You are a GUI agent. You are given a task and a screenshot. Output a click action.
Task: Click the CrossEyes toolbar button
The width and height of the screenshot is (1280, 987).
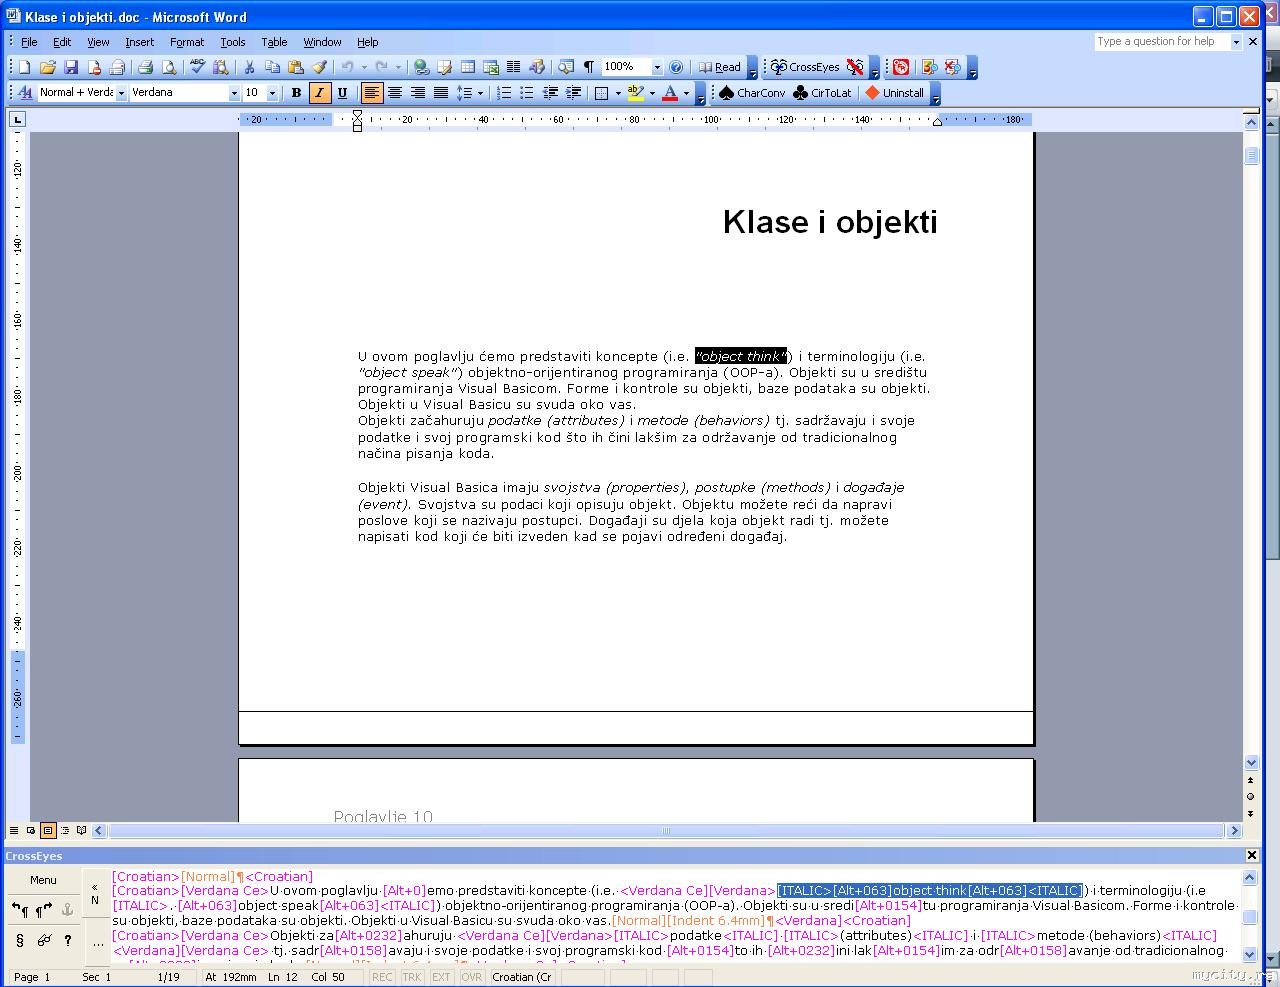coord(804,67)
